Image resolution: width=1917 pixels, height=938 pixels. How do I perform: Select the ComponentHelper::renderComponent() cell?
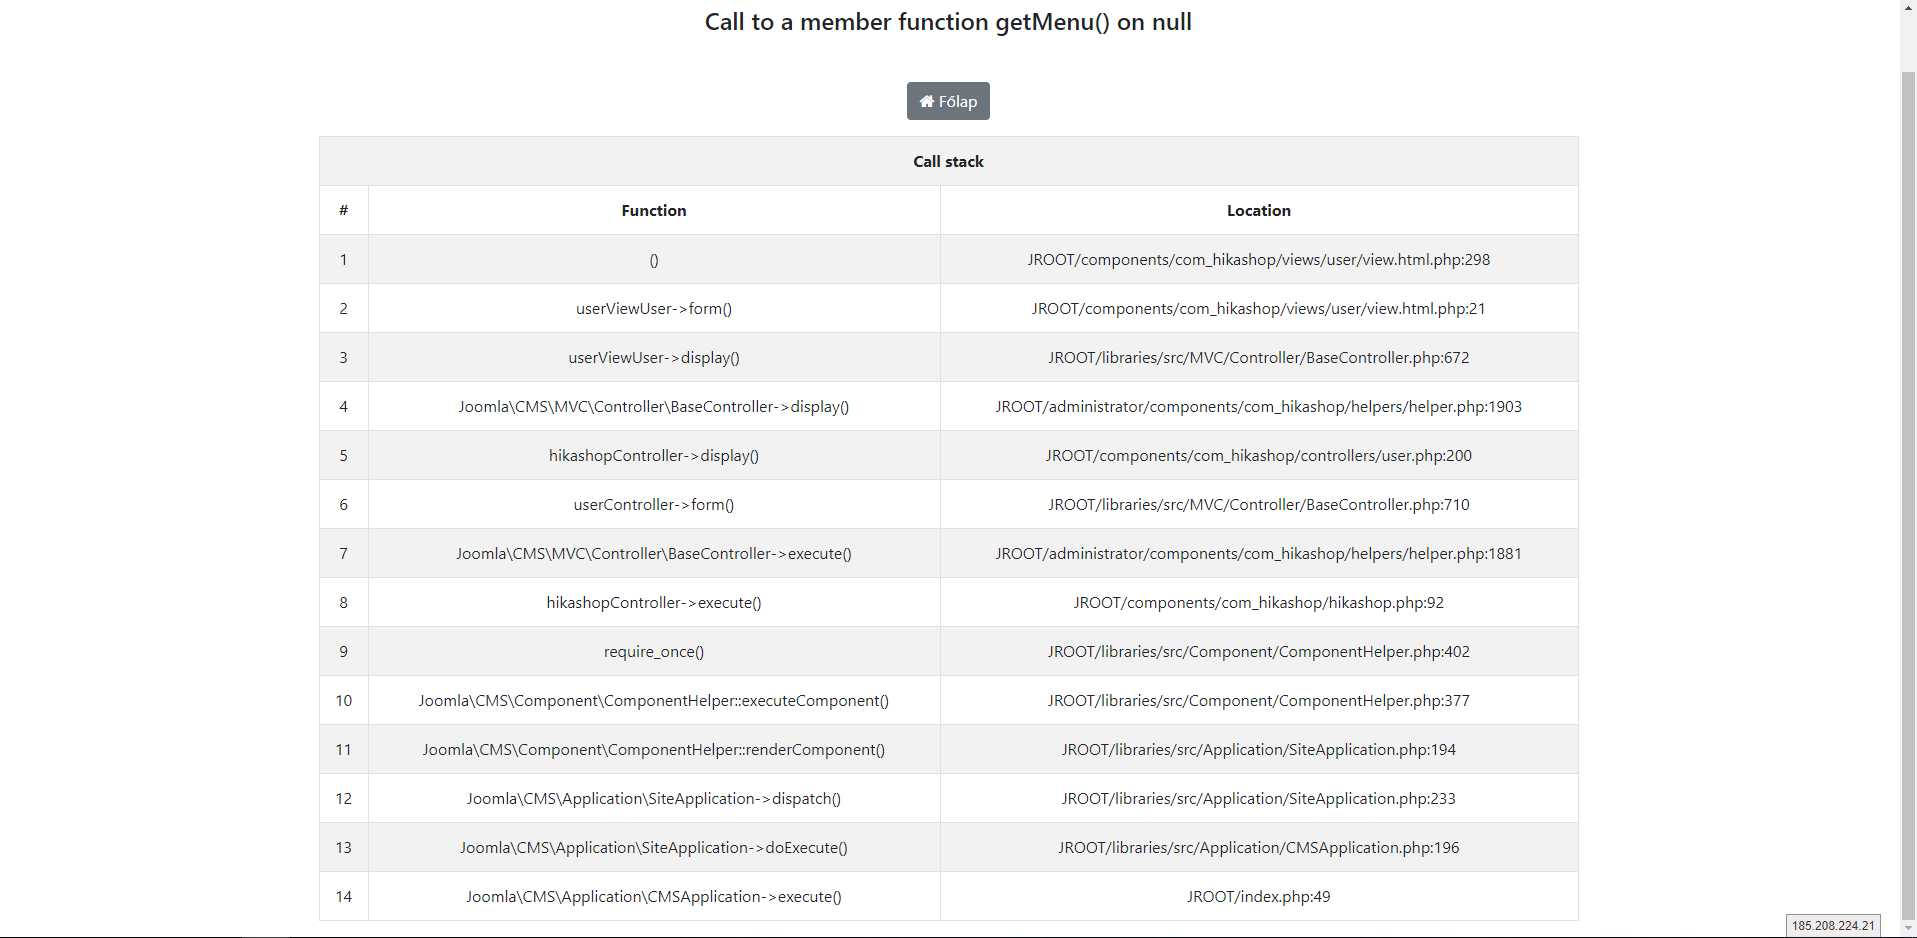653,749
